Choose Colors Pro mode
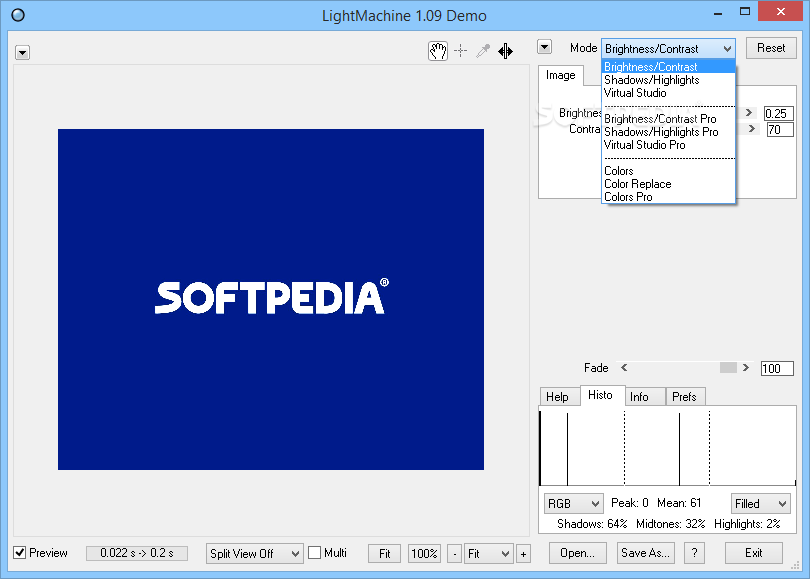 pyautogui.click(x=668, y=197)
